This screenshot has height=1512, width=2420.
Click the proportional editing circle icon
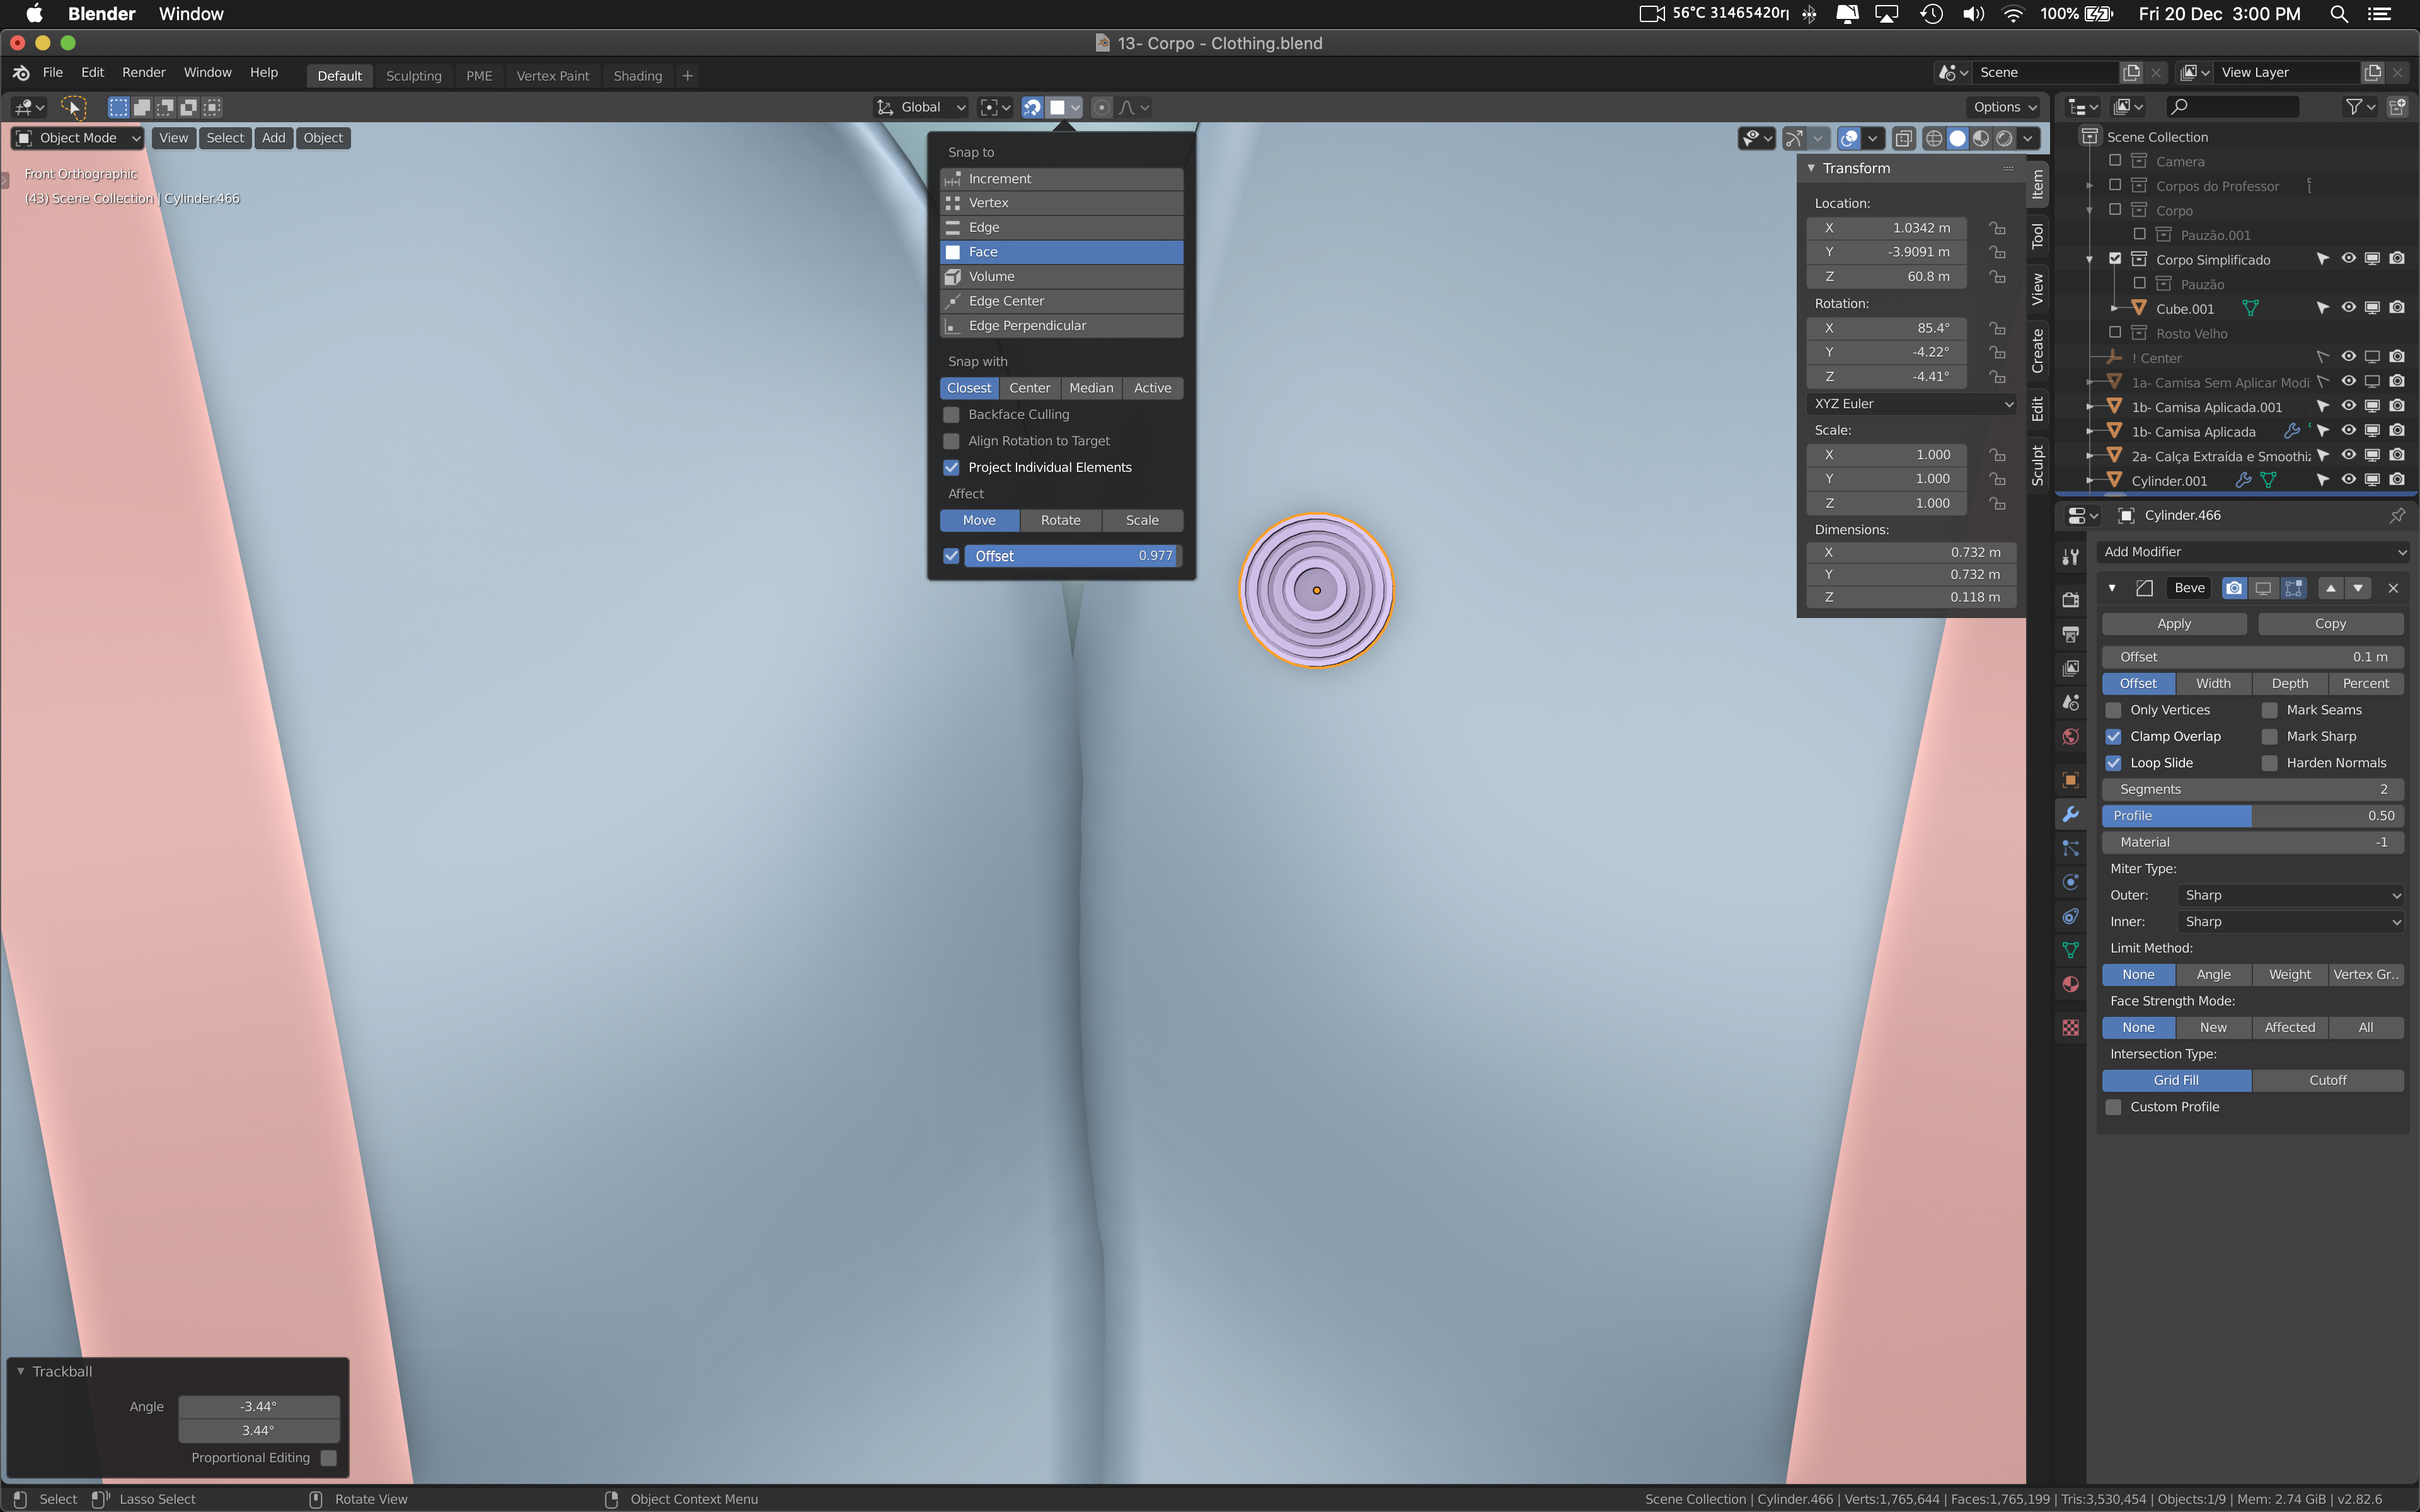pyautogui.click(x=1101, y=107)
